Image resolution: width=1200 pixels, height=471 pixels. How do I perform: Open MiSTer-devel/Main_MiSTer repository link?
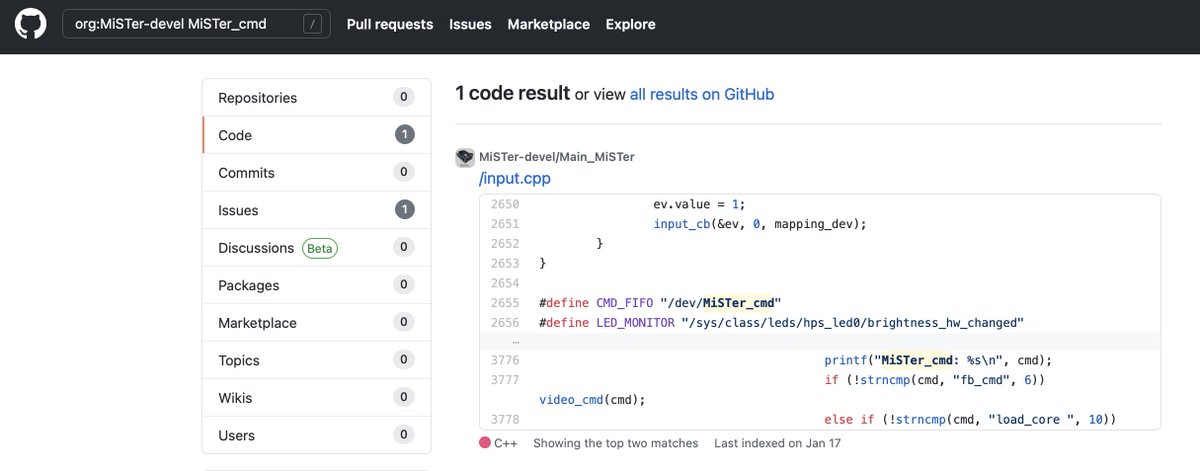pos(557,157)
